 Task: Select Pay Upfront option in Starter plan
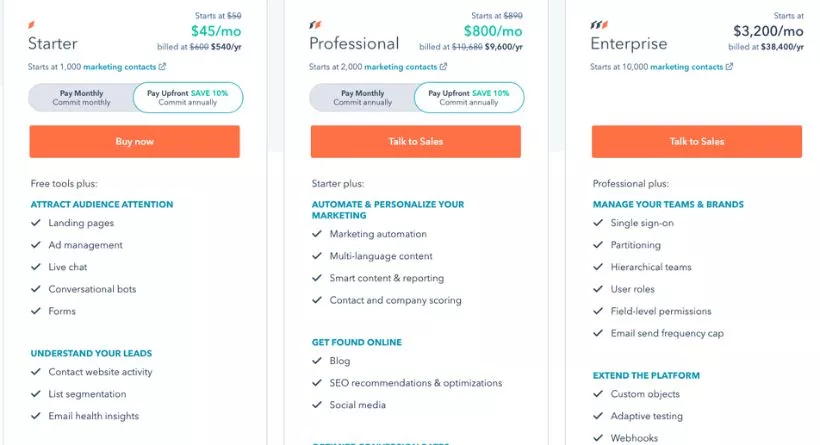(x=188, y=97)
